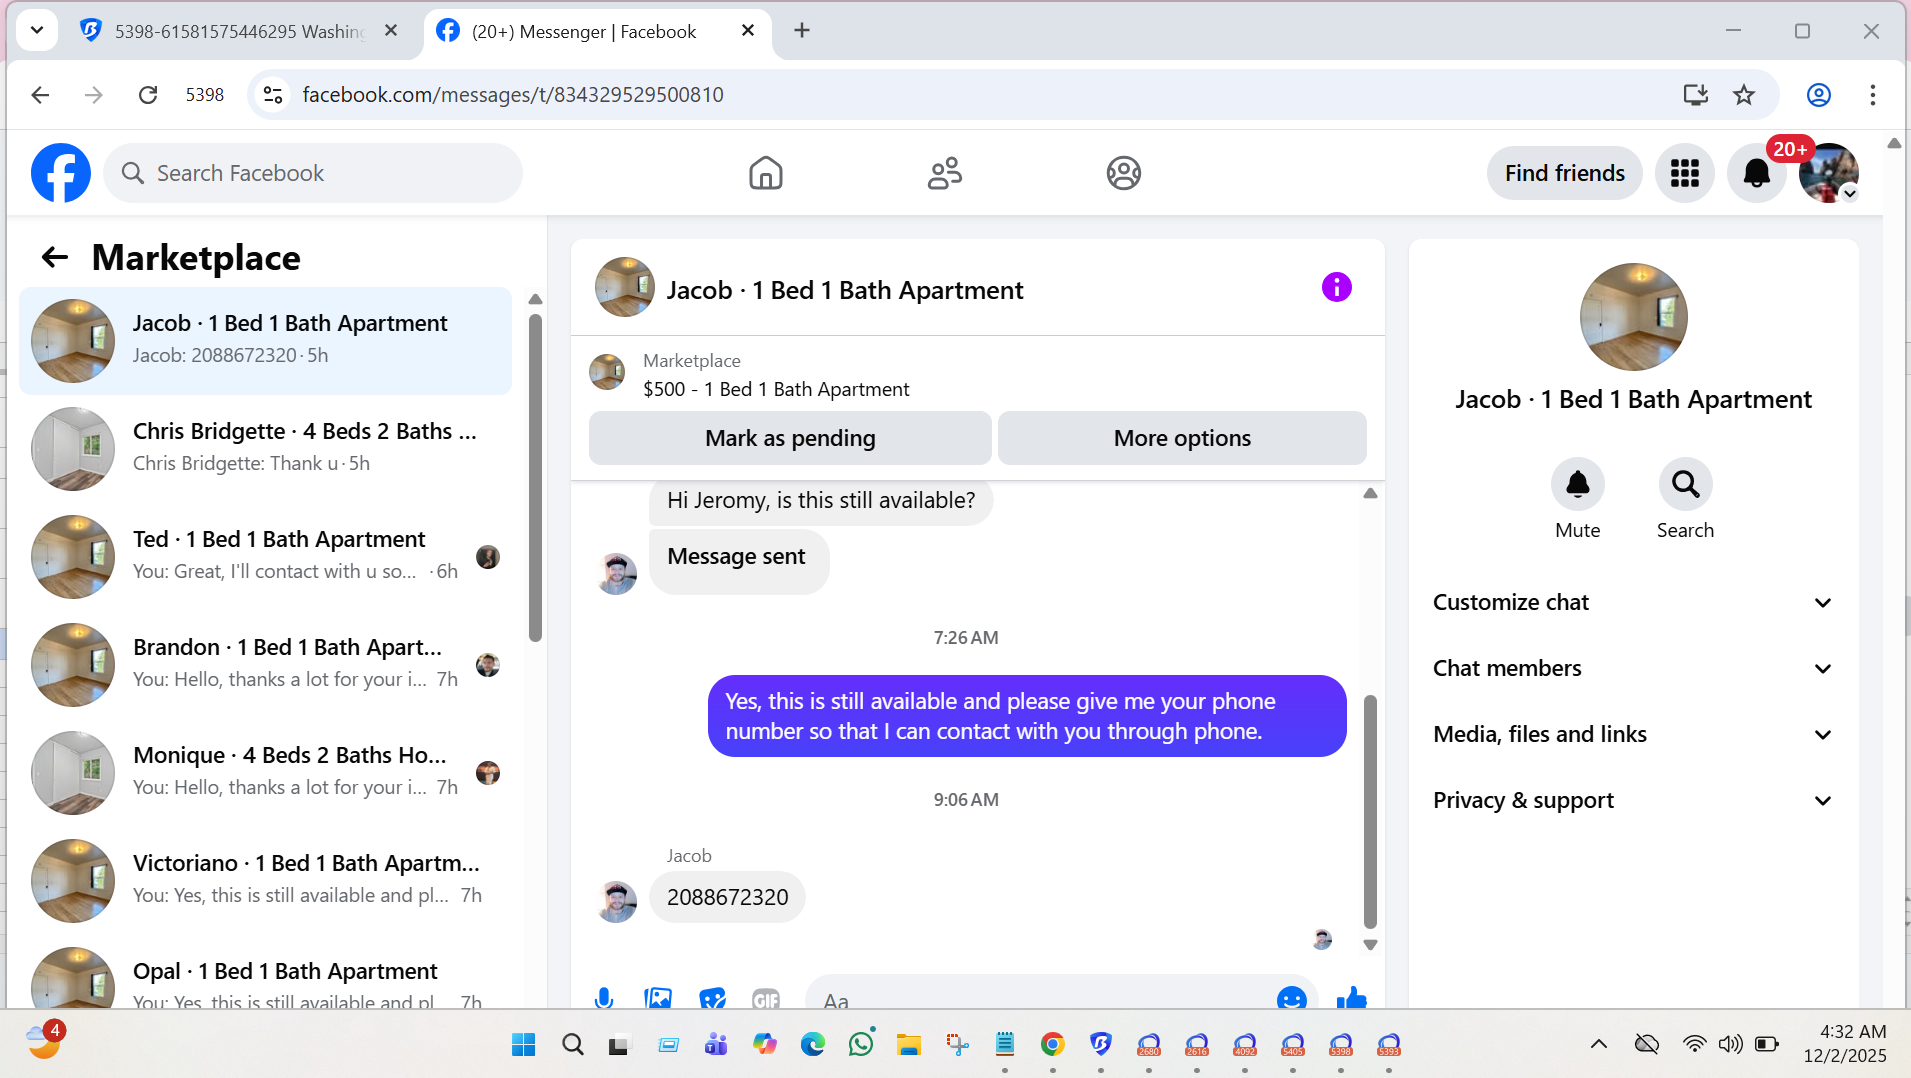Open conversation information purple icon
The height and width of the screenshot is (1078, 1911).
(1337, 288)
